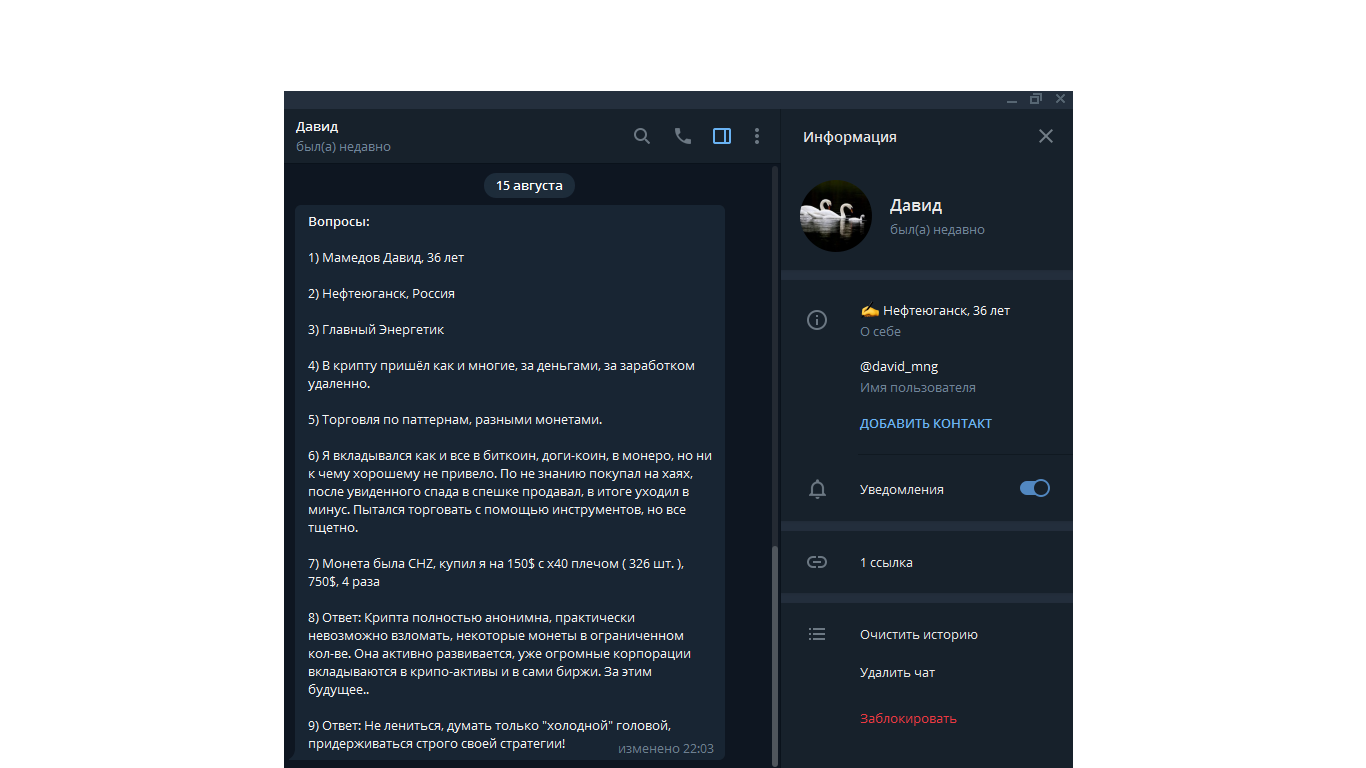The width and height of the screenshot is (1366, 768).
Task: Click the Давид name in the info panel
Action: (916, 205)
